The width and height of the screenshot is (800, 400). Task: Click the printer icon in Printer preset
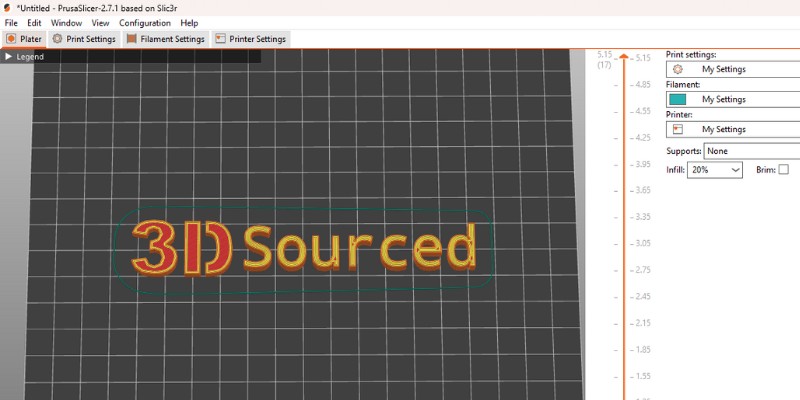coord(678,130)
